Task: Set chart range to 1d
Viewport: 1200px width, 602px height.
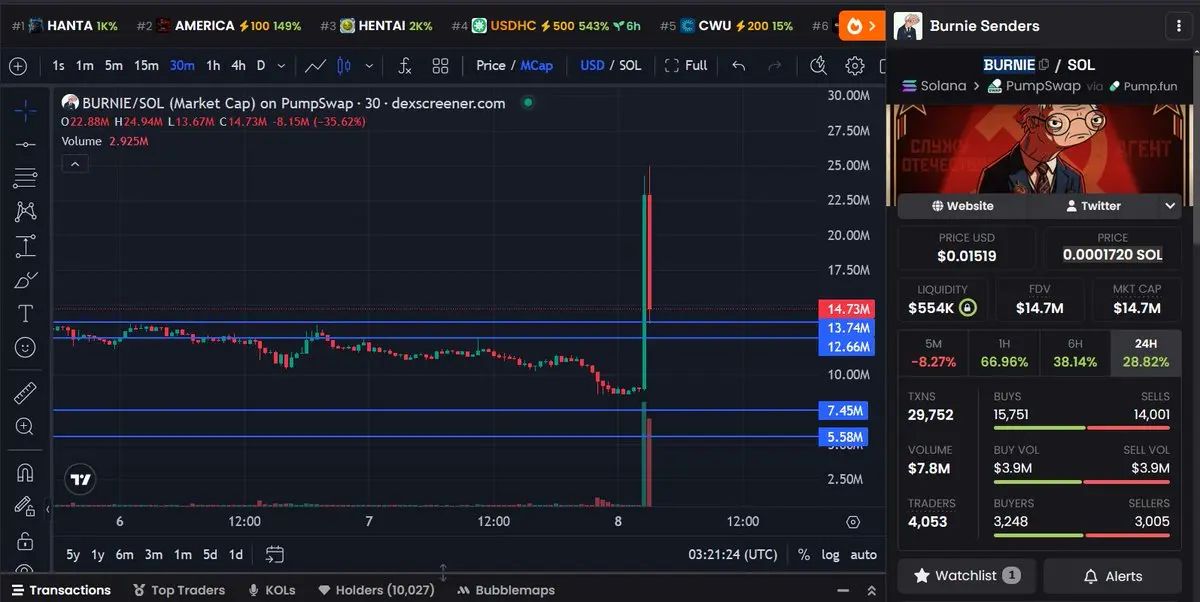Action: coord(236,555)
